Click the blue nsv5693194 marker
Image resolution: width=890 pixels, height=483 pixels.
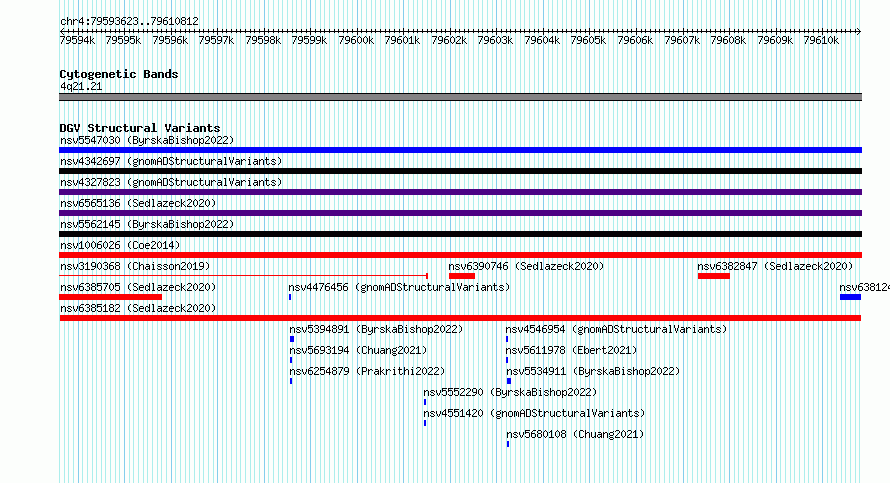(291, 360)
